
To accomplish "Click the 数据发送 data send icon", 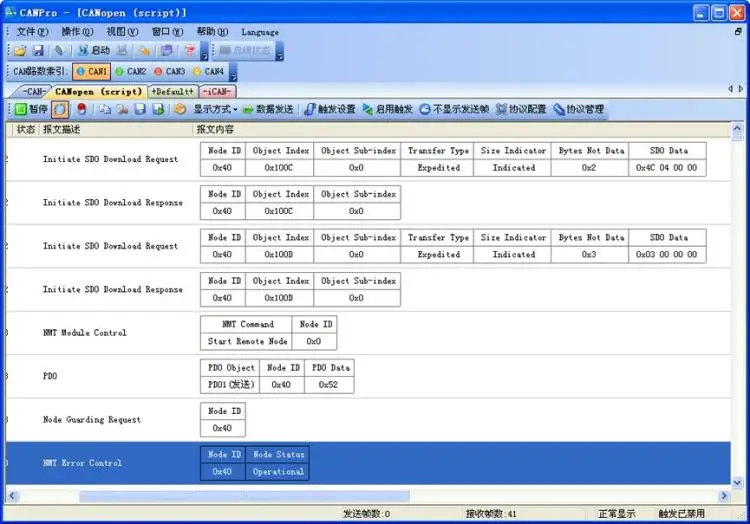I will tap(268, 109).
